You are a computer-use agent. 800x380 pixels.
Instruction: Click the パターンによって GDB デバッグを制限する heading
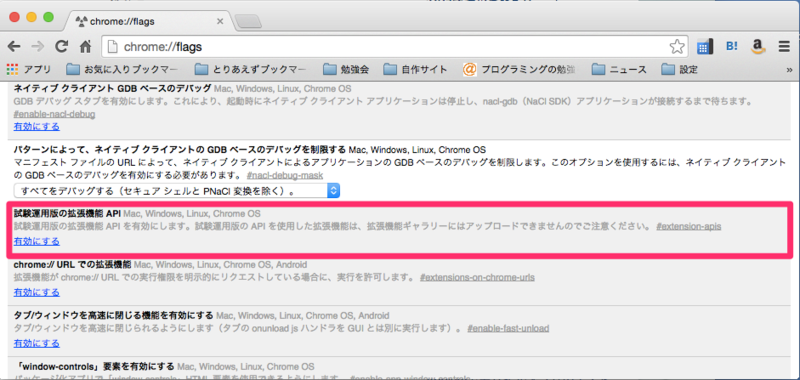(x=180, y=149)
